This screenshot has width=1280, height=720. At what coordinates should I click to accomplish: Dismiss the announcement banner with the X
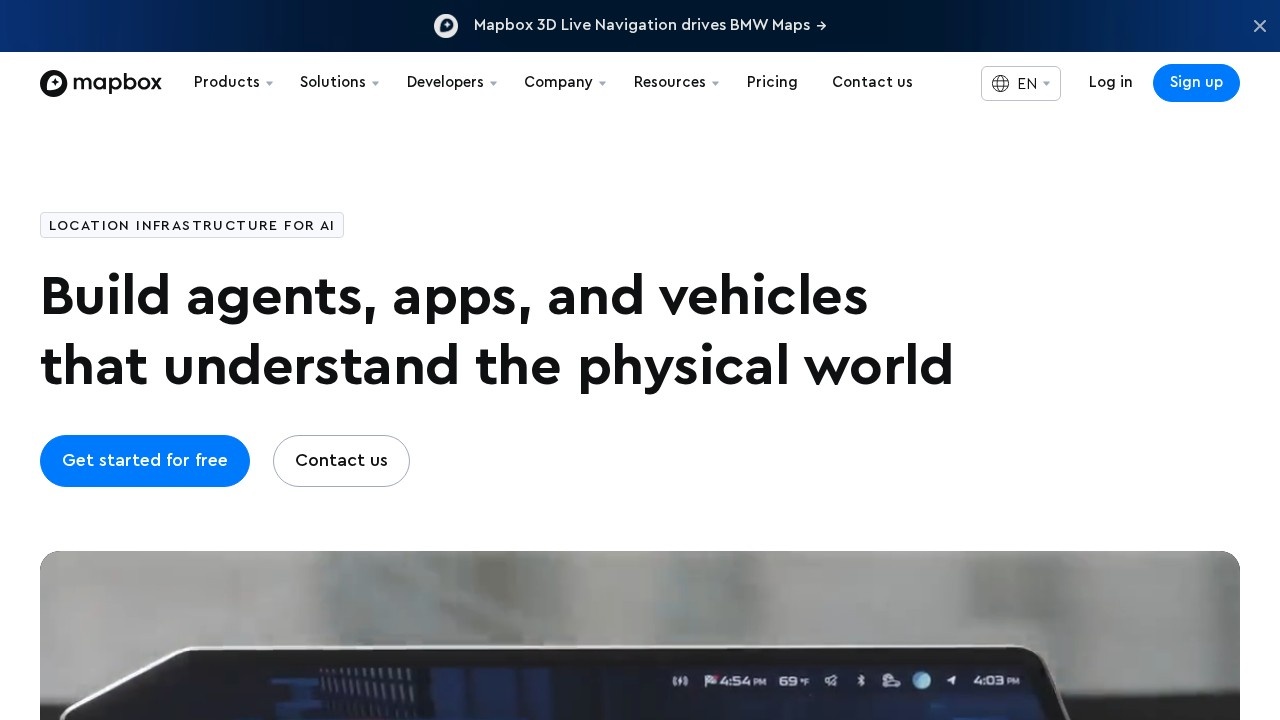pos(1260,26)
